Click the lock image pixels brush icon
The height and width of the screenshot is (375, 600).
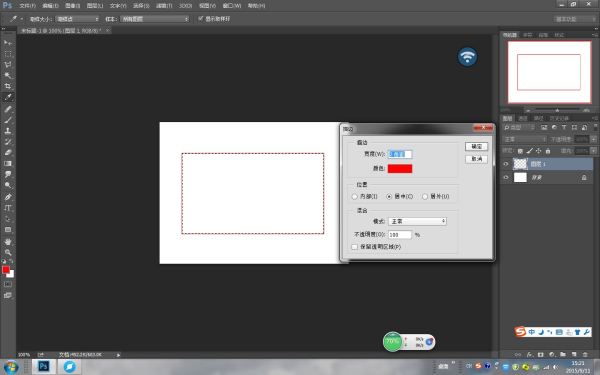pyautogui.click(x=530, y=151)
